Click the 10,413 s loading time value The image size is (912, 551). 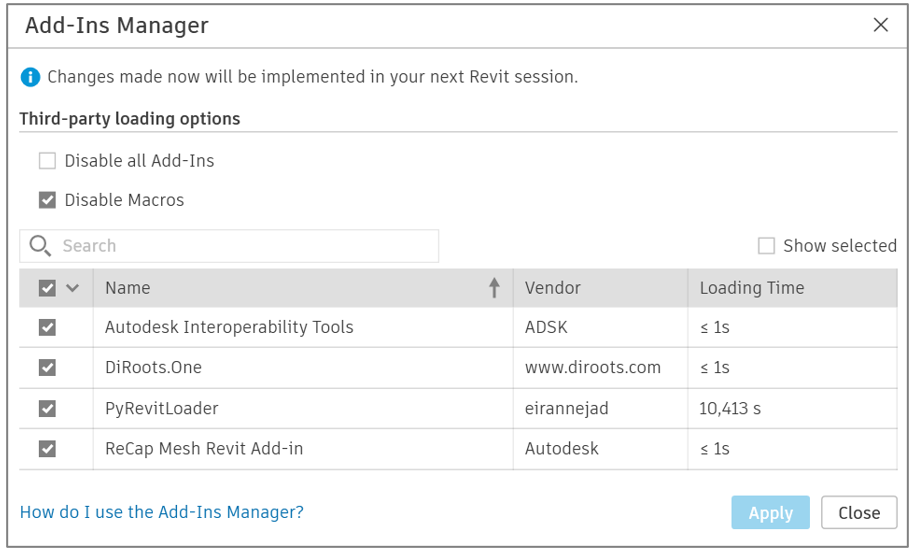click(730, 408)
